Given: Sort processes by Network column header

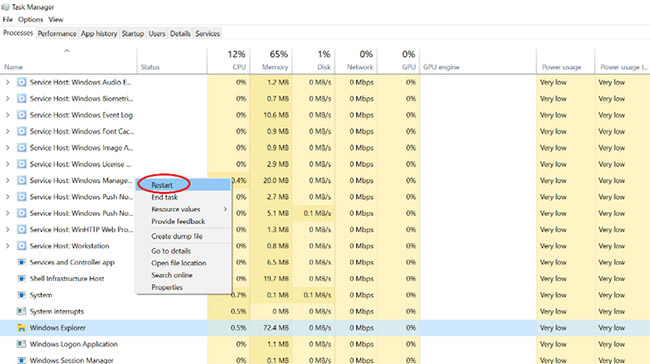Looking at the screenshot, I should point(356,61).
